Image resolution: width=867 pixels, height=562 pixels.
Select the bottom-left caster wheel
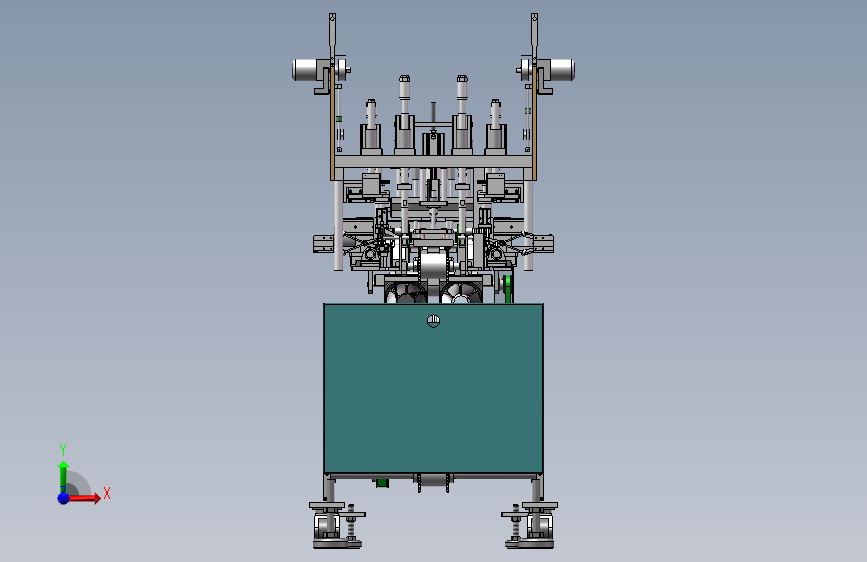click(327, 525)
